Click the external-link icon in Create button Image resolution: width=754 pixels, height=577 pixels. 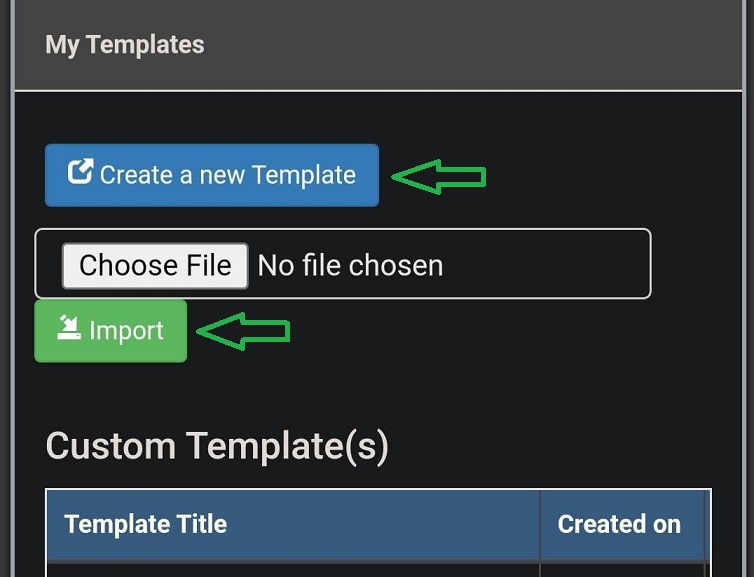80,171
